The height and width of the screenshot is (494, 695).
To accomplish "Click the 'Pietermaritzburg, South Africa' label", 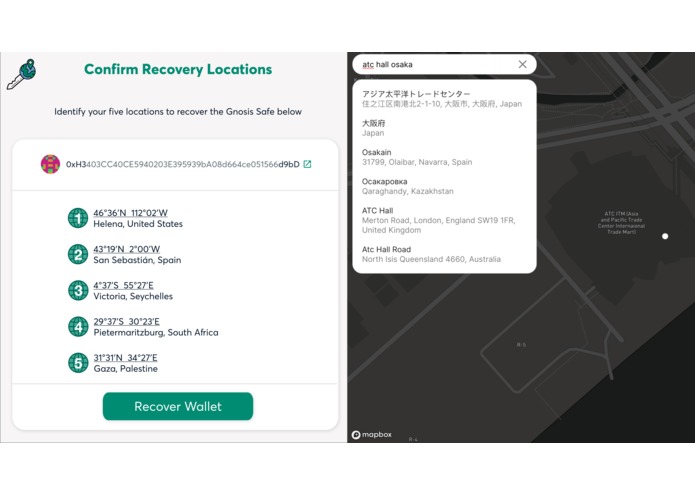I will 156,332.
